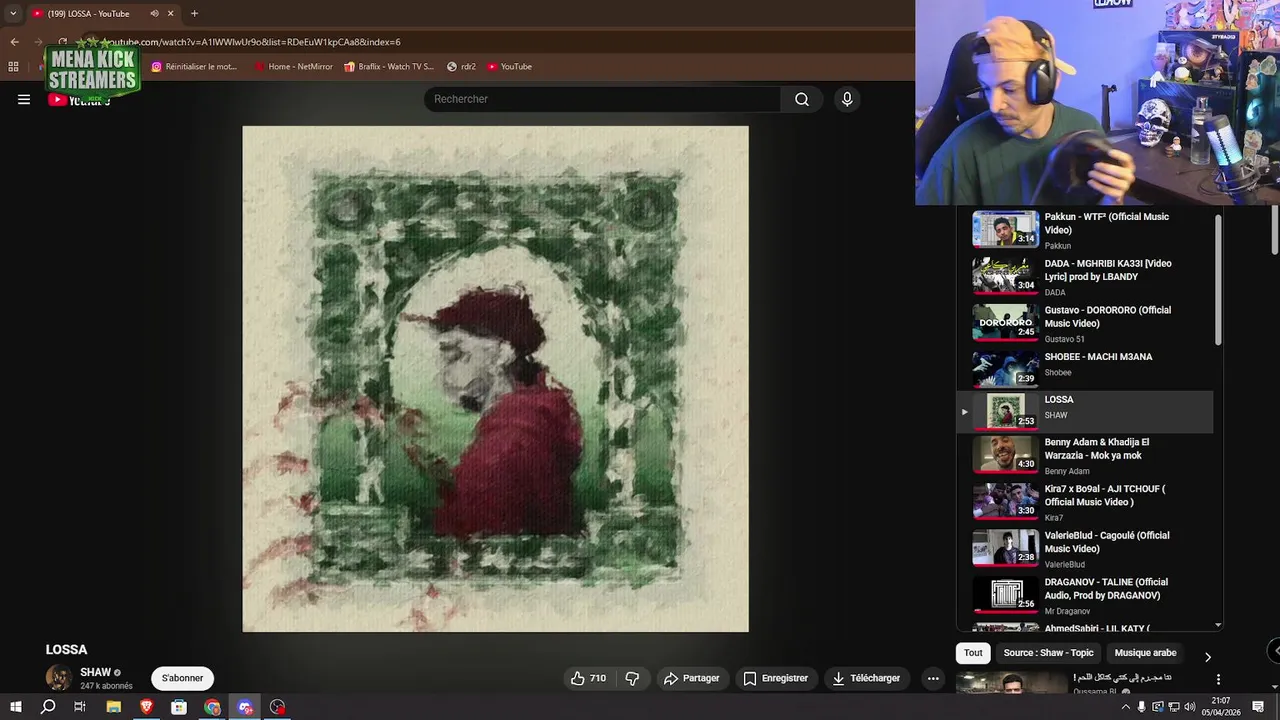Focus the Rechercher search field

[603, 99]
